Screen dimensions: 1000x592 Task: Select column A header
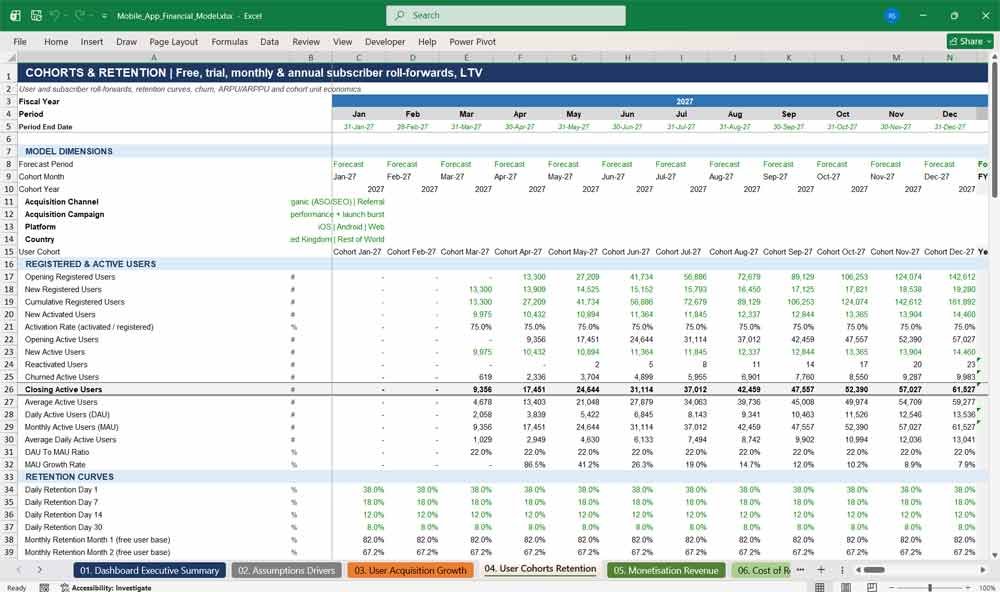click(x=154, y=57)
